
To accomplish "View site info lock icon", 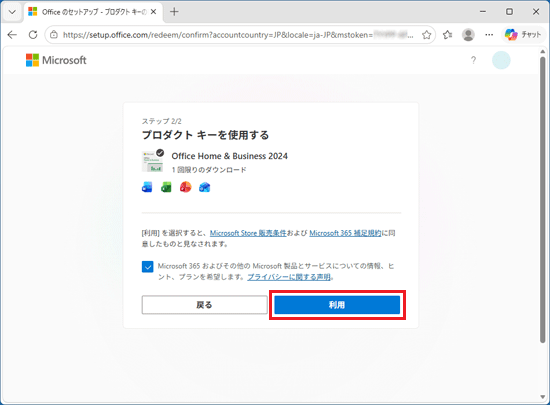I will 54,35.
